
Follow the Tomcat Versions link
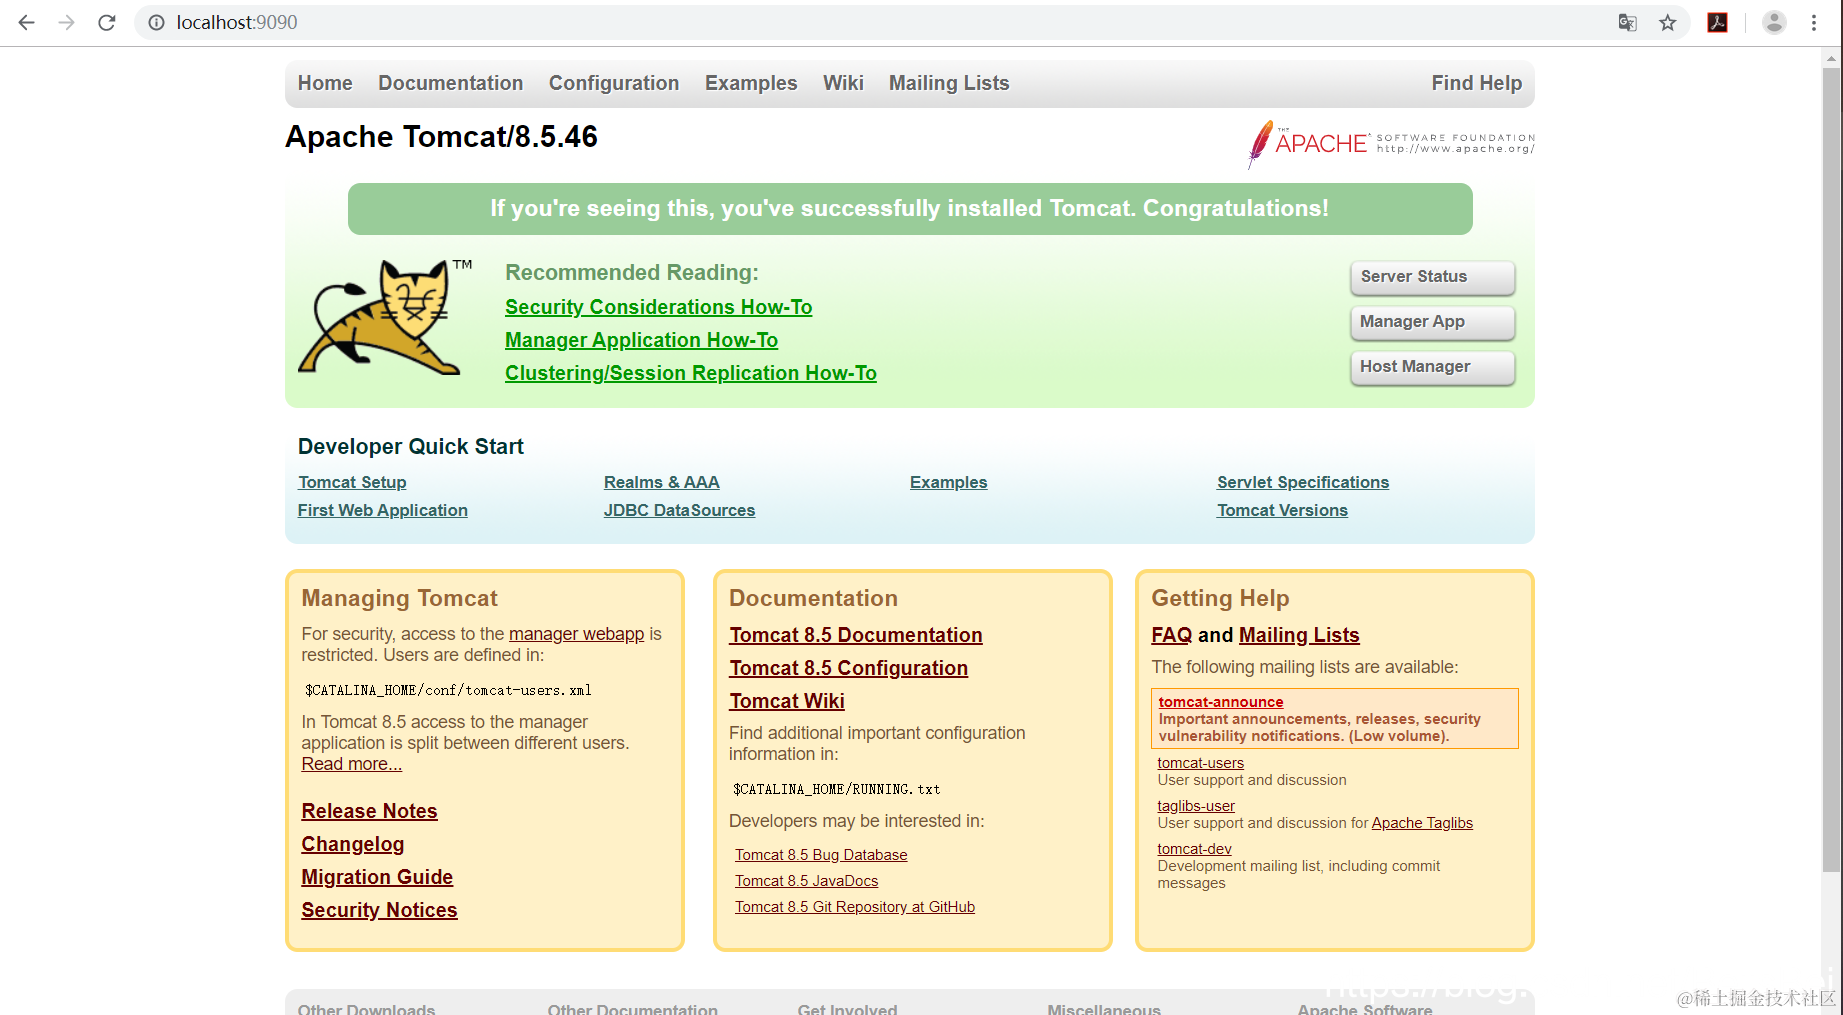tap(1282, 510)
